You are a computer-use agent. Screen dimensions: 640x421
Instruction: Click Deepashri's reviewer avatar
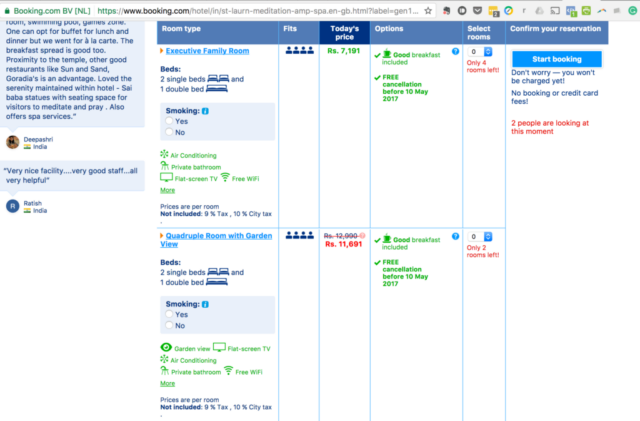point(13,142)
